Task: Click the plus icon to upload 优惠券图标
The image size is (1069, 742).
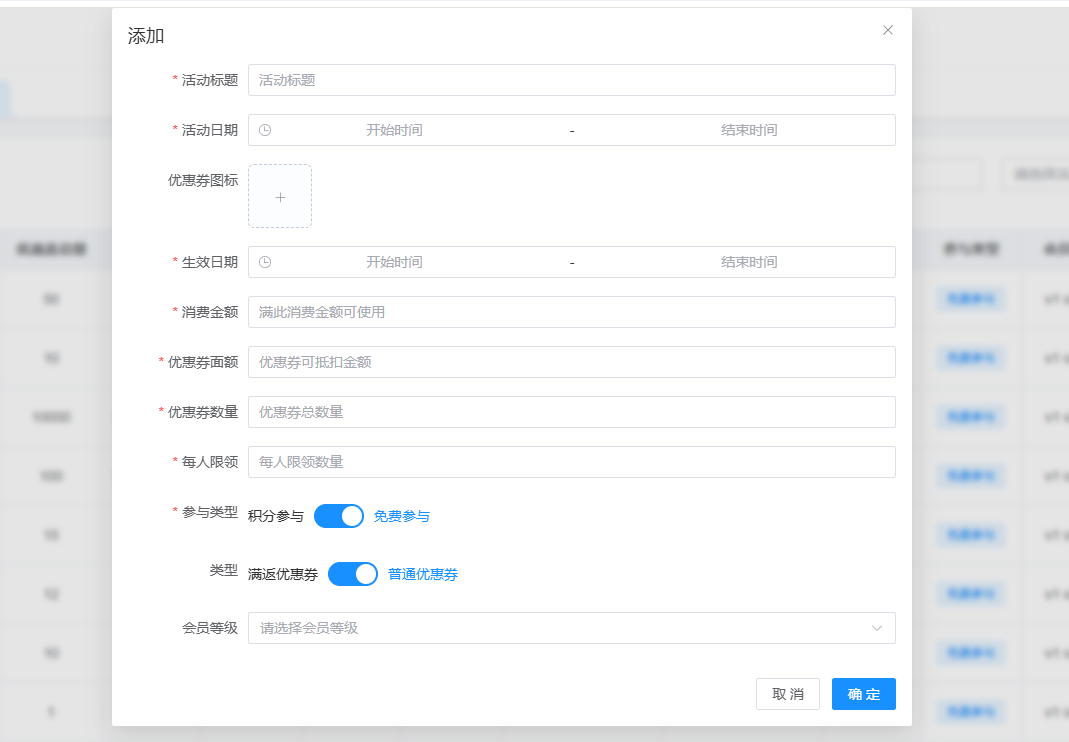Action: tap(280, 197)
